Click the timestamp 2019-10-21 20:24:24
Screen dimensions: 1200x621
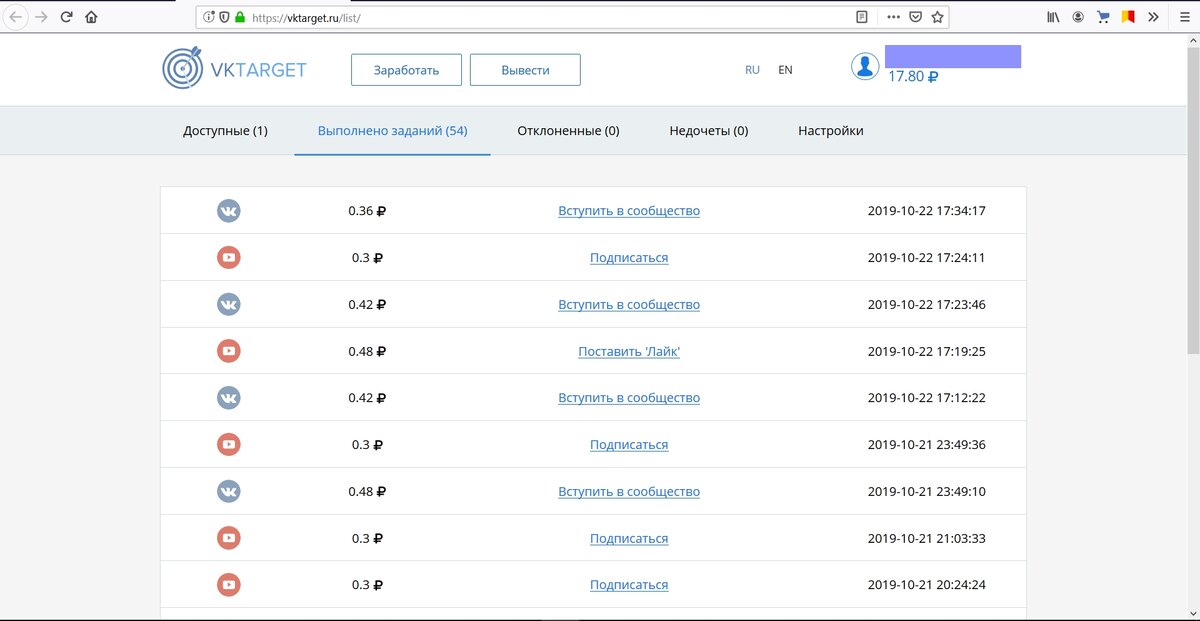click(x=927, y=585)
